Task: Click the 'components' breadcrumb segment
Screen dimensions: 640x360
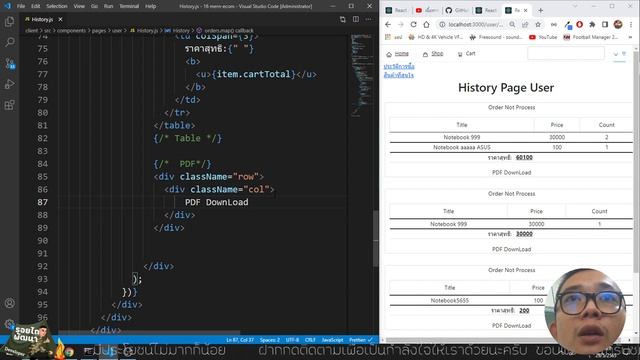Action: 71,31
